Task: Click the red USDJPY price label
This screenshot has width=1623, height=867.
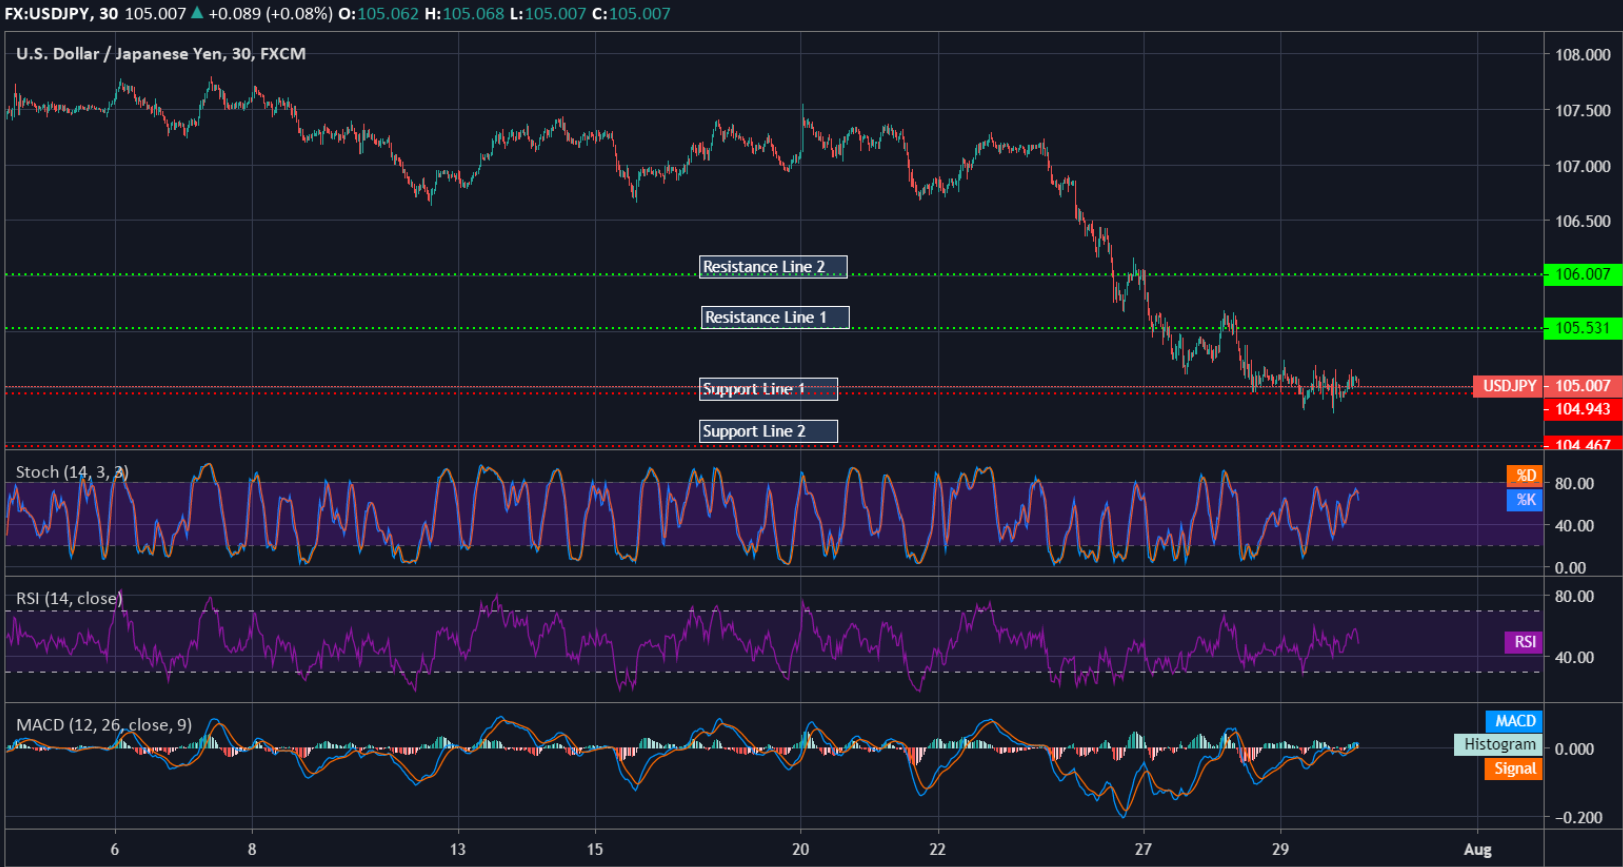Action: [x=1509, y=386]
